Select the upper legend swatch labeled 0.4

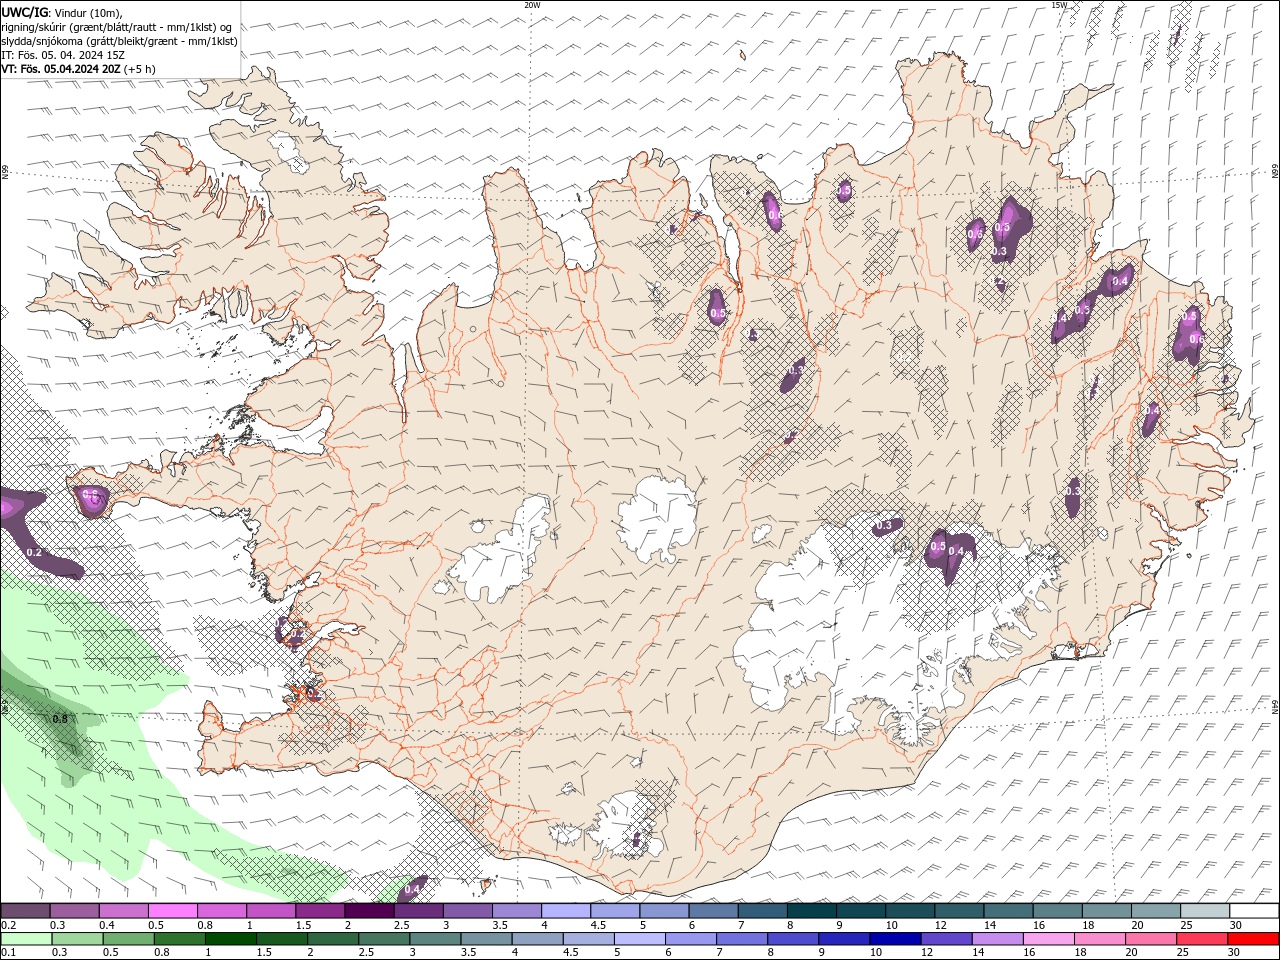[x=123, y=911]
